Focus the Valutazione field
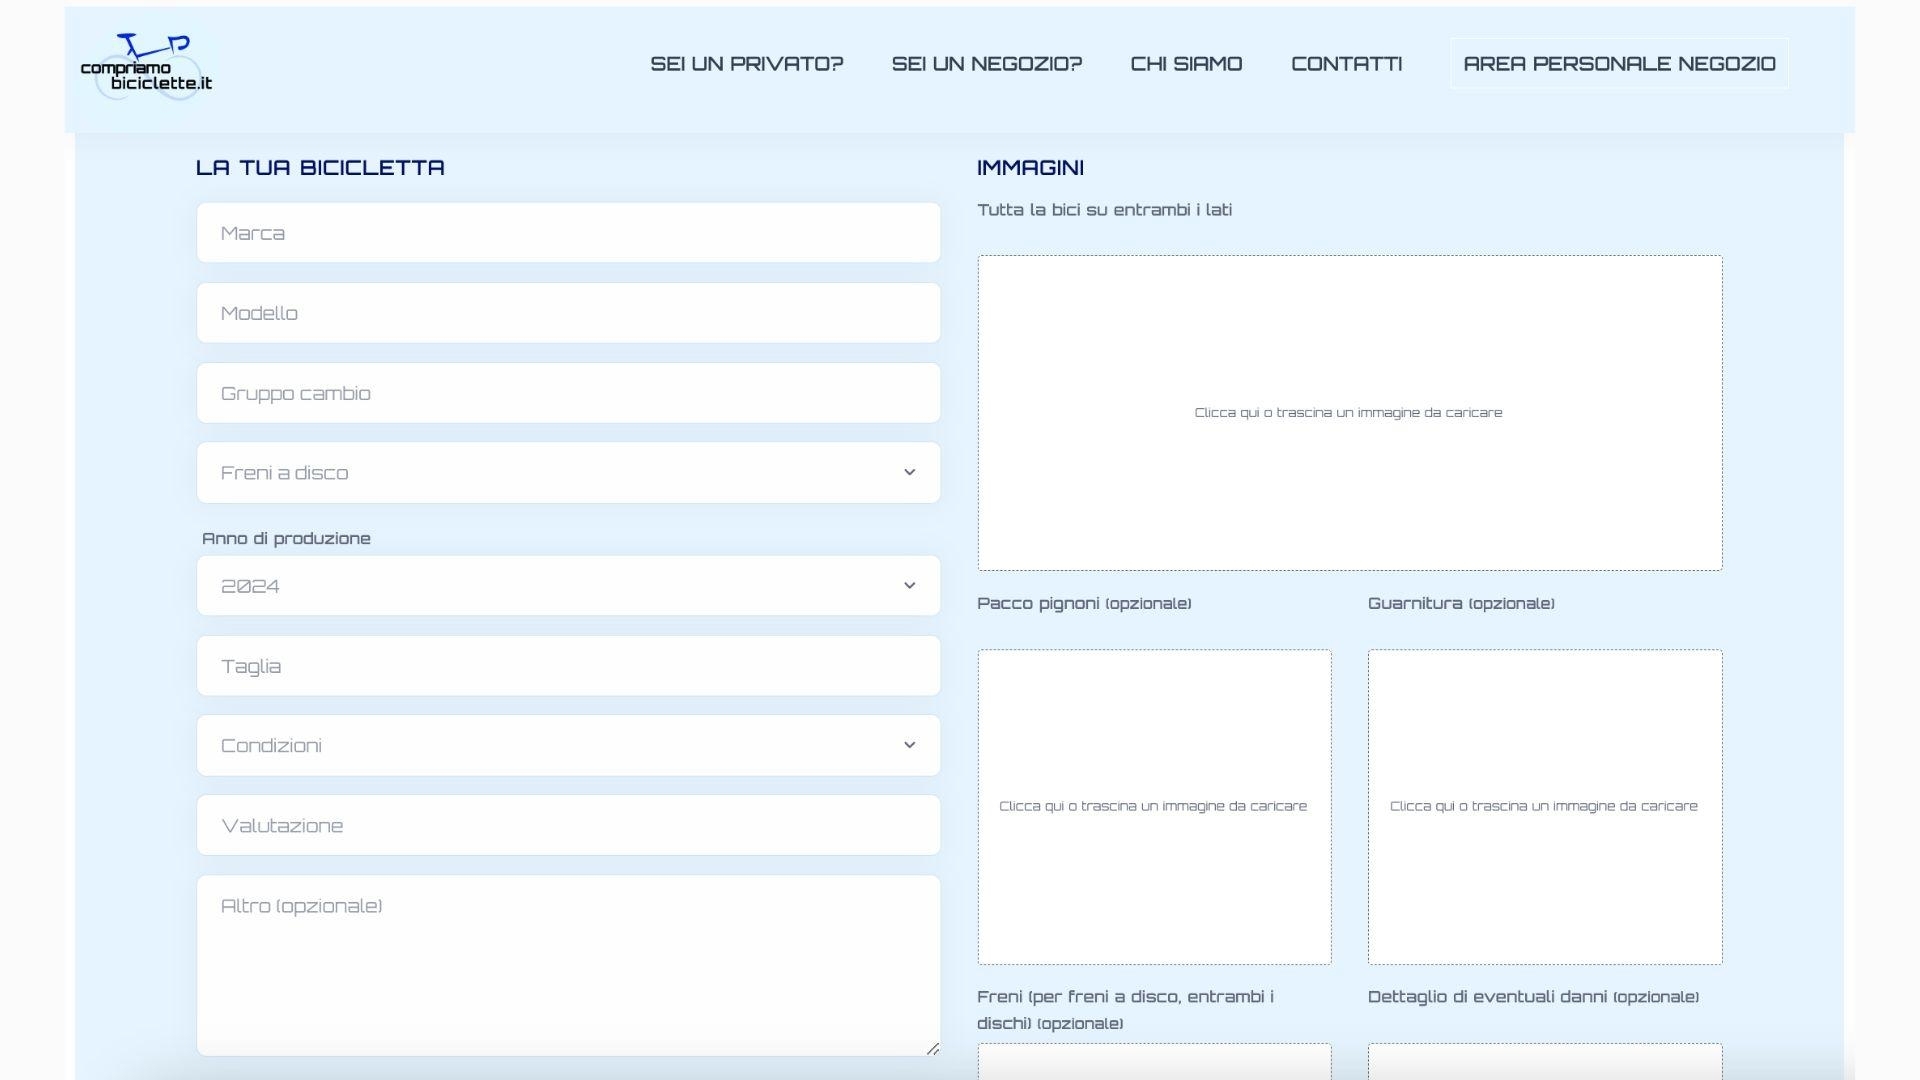1920x1080 pixels. (568, 826)
